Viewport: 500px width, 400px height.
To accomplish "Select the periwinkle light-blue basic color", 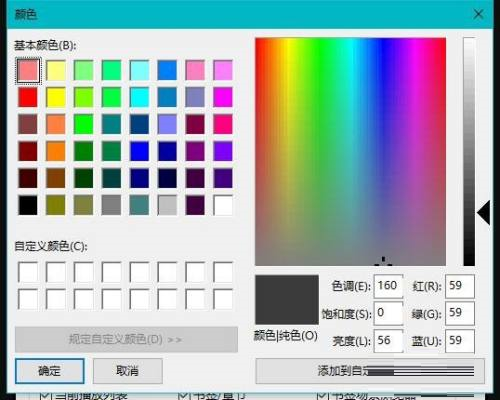I will coord(167,124).
